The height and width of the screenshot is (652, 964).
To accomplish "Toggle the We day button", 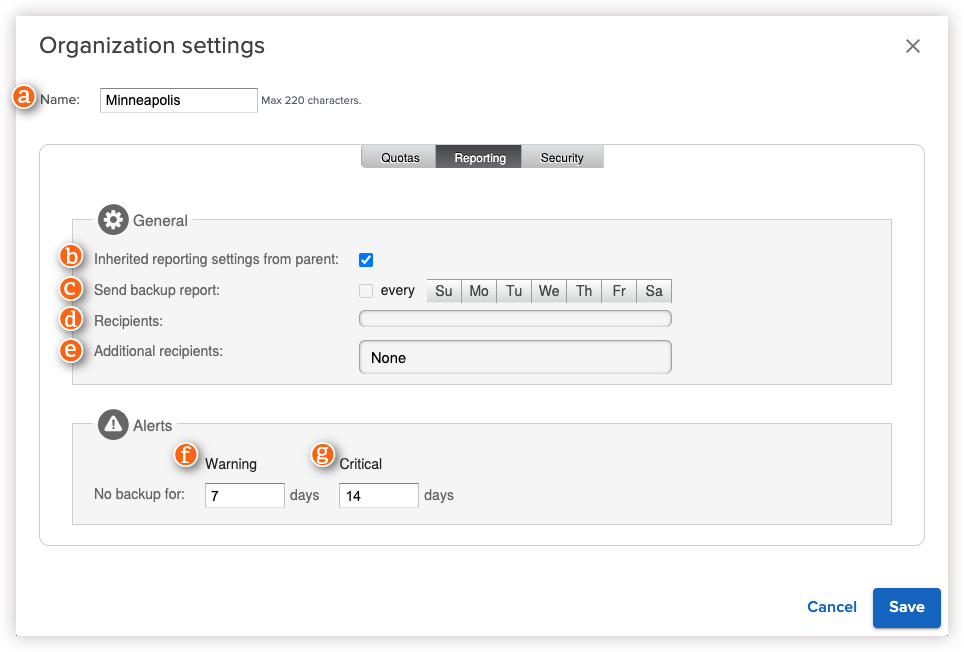I will click(x=549, y=291).
